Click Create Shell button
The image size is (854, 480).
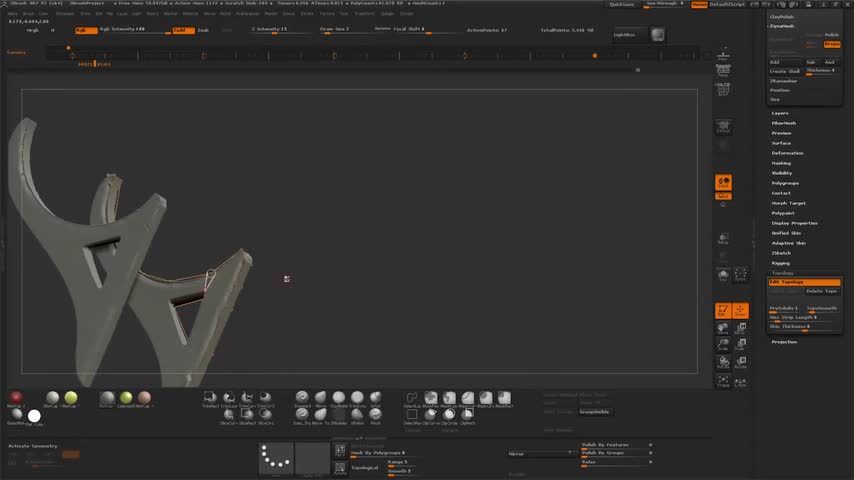(785, 71)
